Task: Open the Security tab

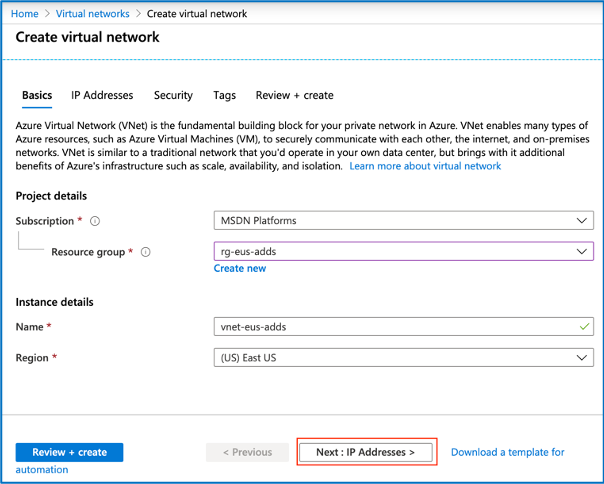Action: coord(173,95)
